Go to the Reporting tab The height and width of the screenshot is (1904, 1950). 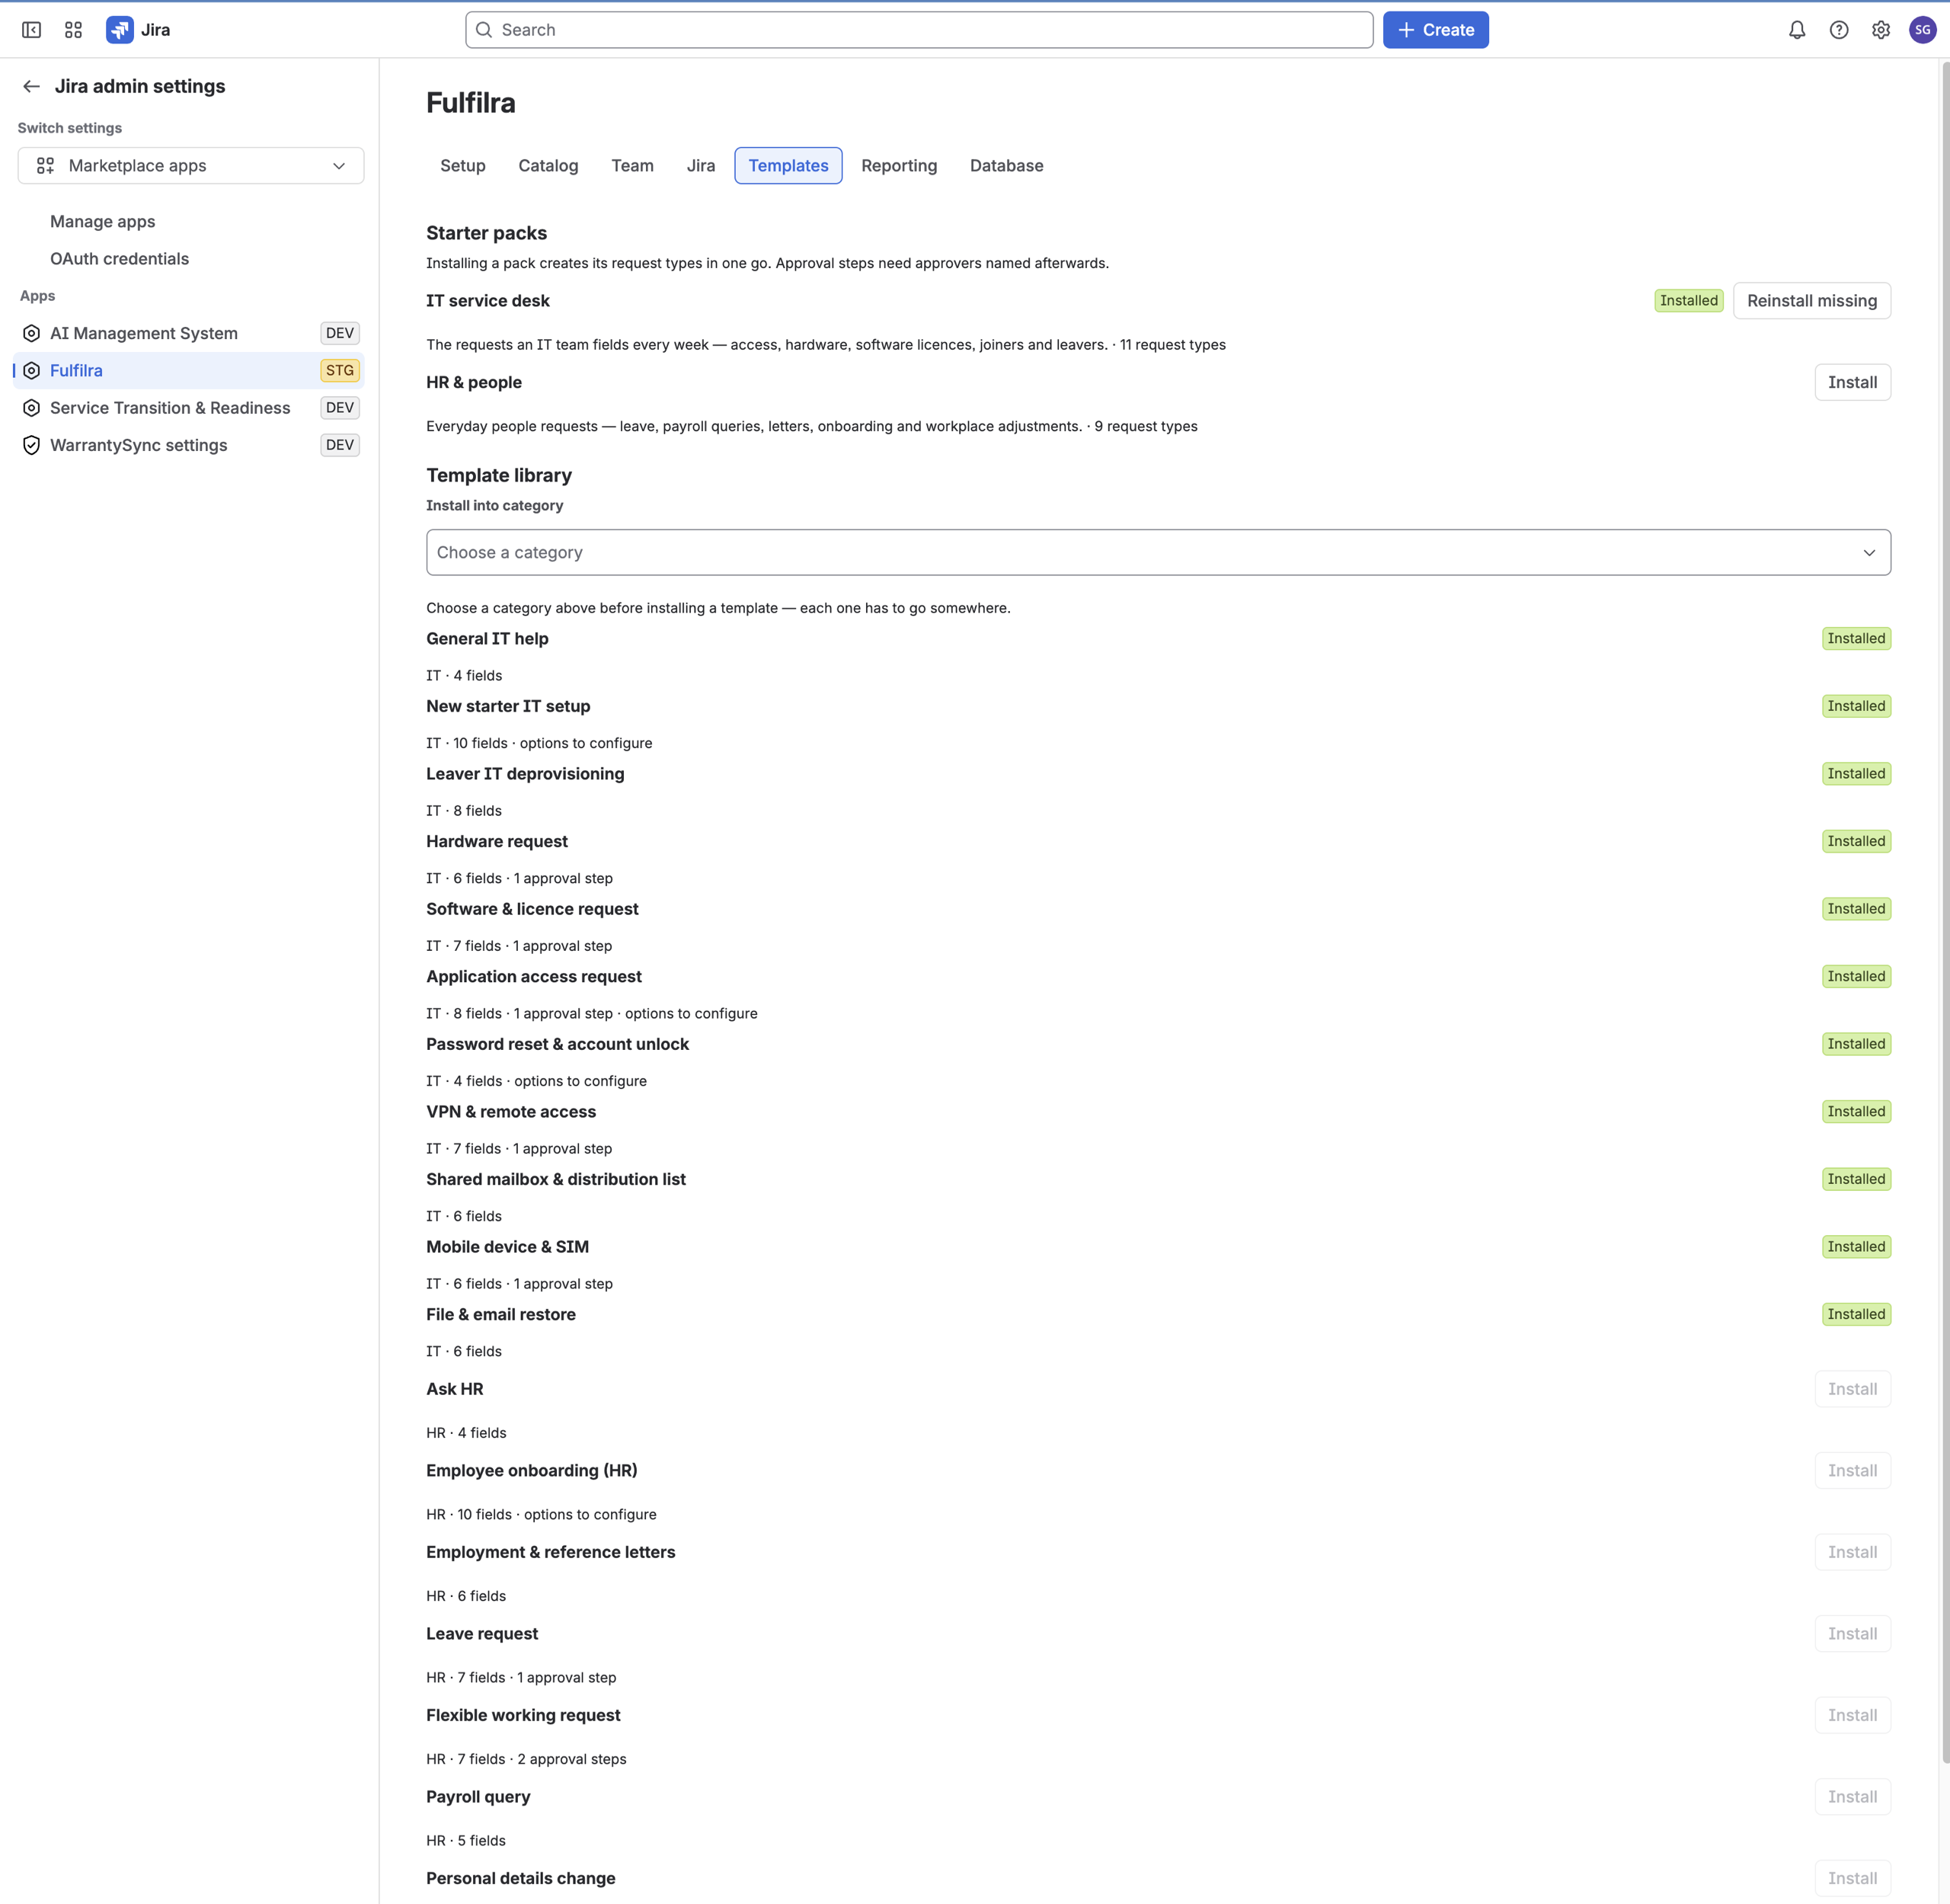click(898, 166)
